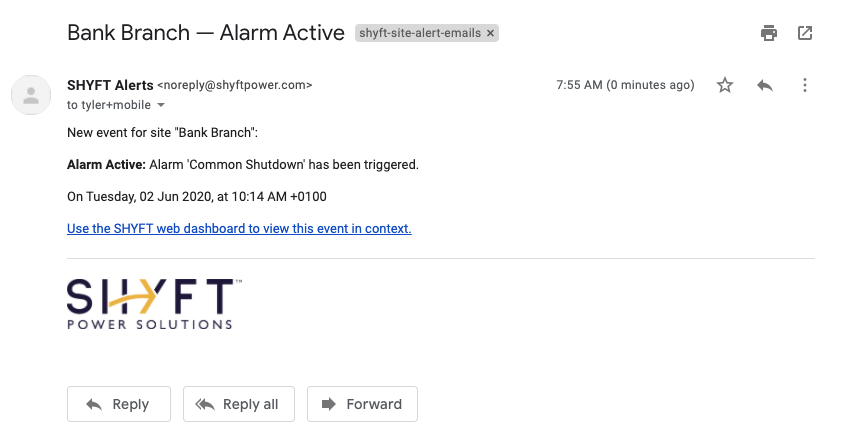Forward this alarm email
Screen dimensions: 844x435
coord(362,404)
